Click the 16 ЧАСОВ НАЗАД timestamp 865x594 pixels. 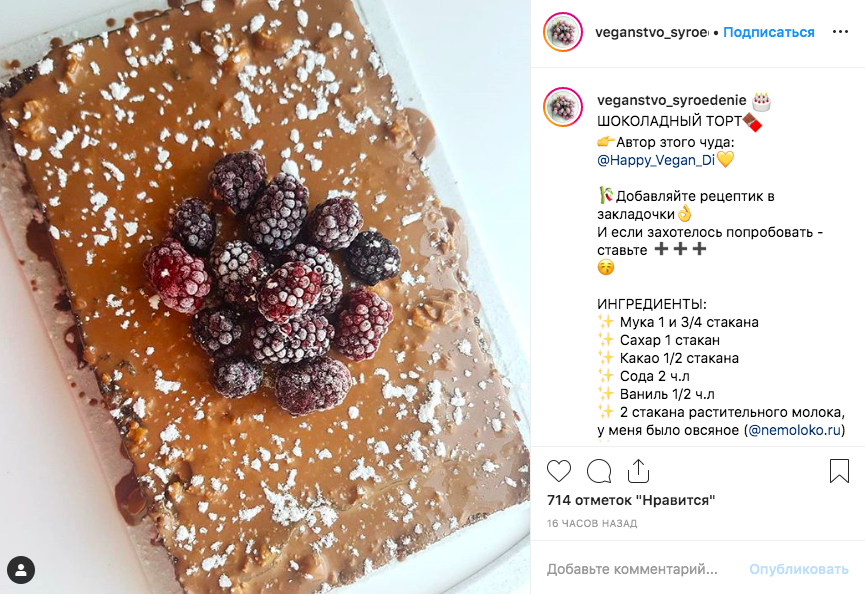pyautogui.click(x=592, y=523)
